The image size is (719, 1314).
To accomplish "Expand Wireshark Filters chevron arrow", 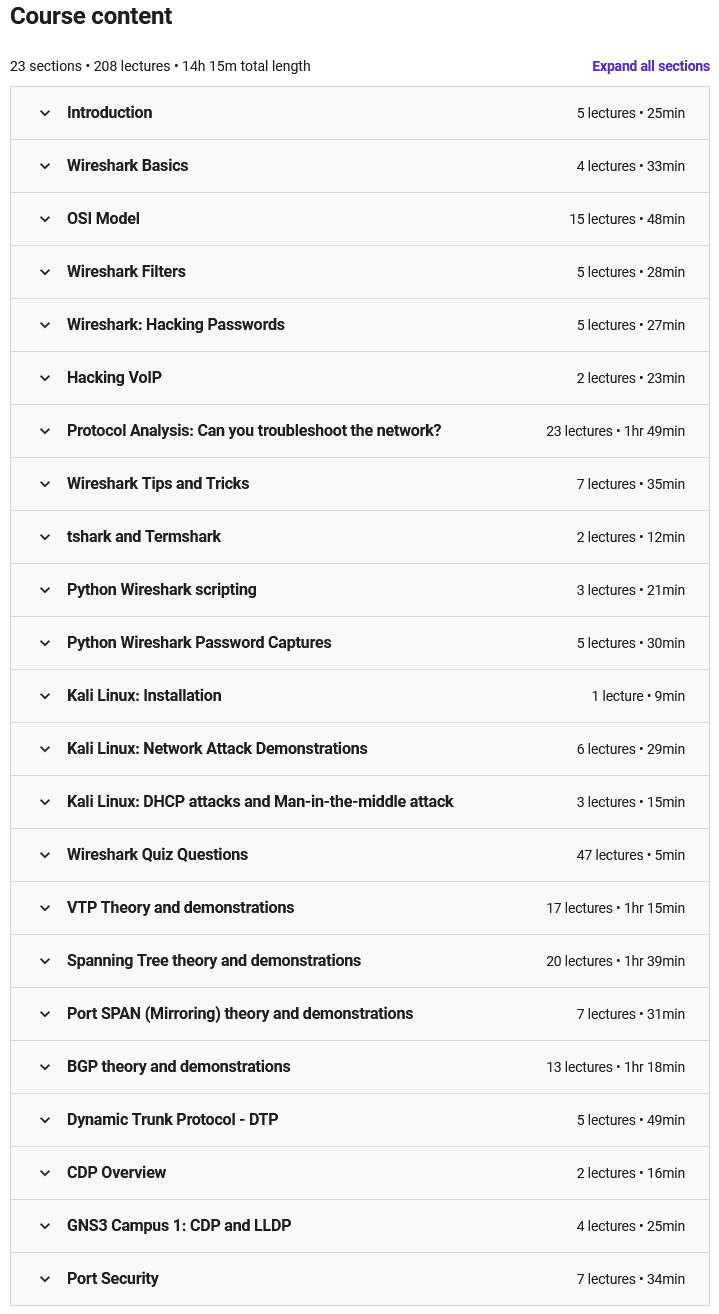I will [x=45, y=272].
